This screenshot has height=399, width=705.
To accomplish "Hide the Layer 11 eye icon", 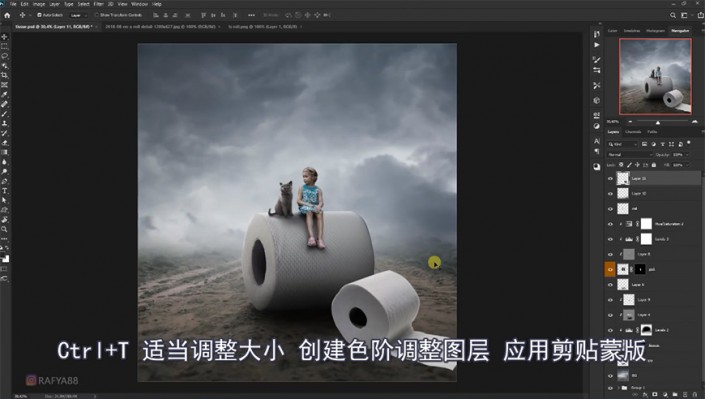I will point(610,179).
